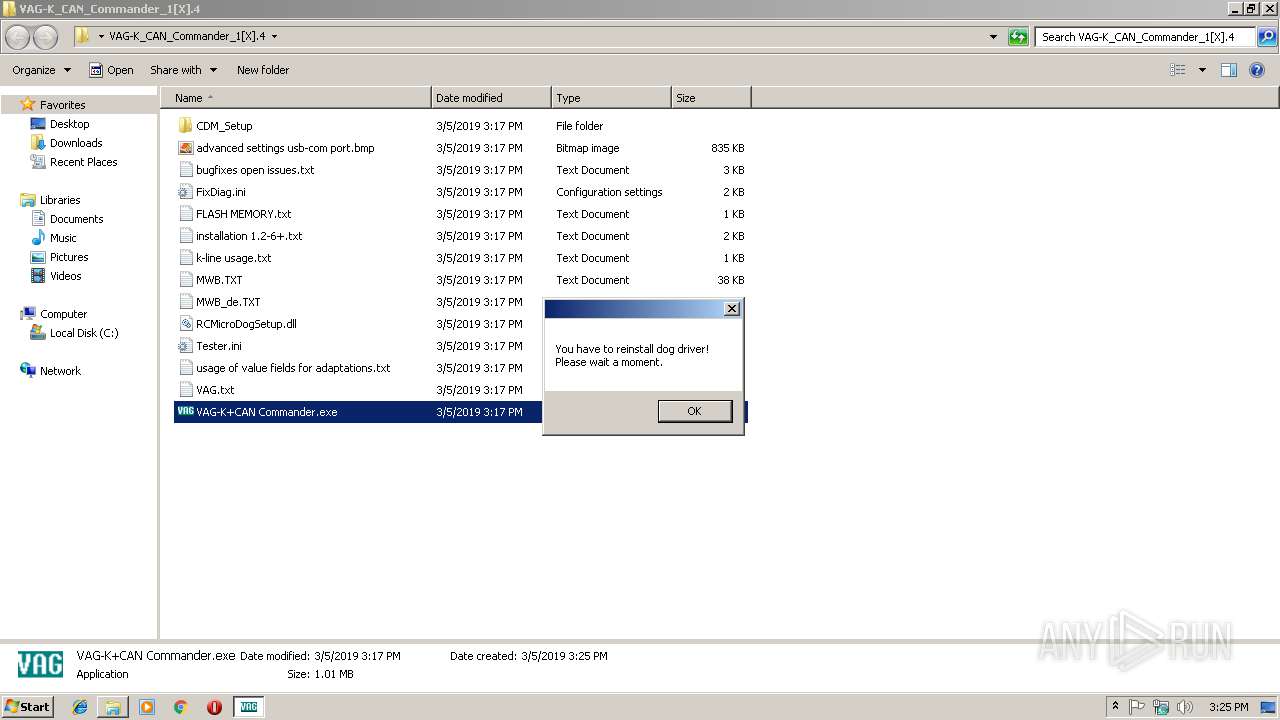Select FLASH MEMORY.txt file

[243, 214]
